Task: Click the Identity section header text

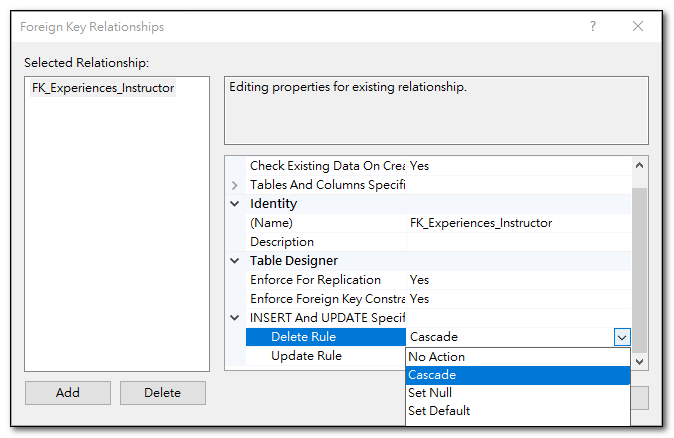Action: (273, 204)
